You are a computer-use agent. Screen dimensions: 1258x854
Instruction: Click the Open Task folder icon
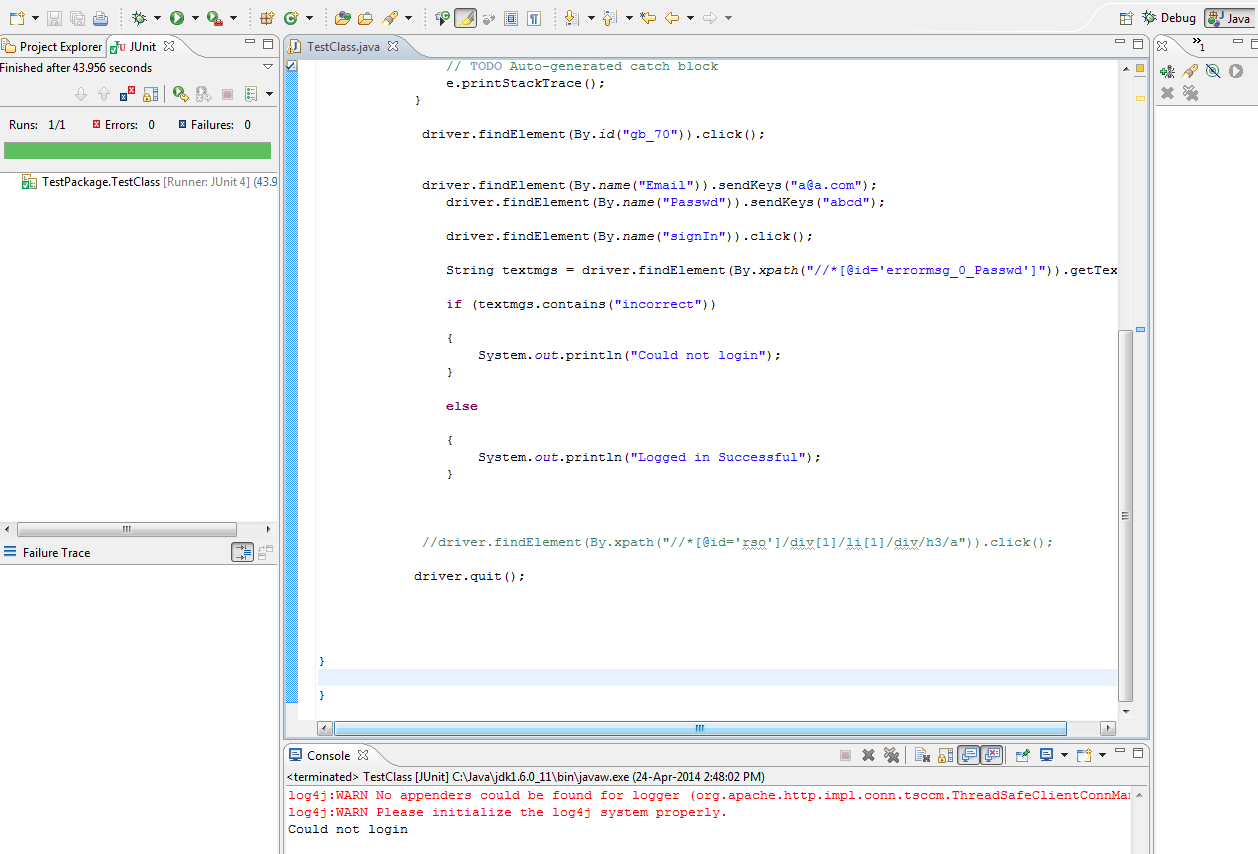[x=365, y=18]
